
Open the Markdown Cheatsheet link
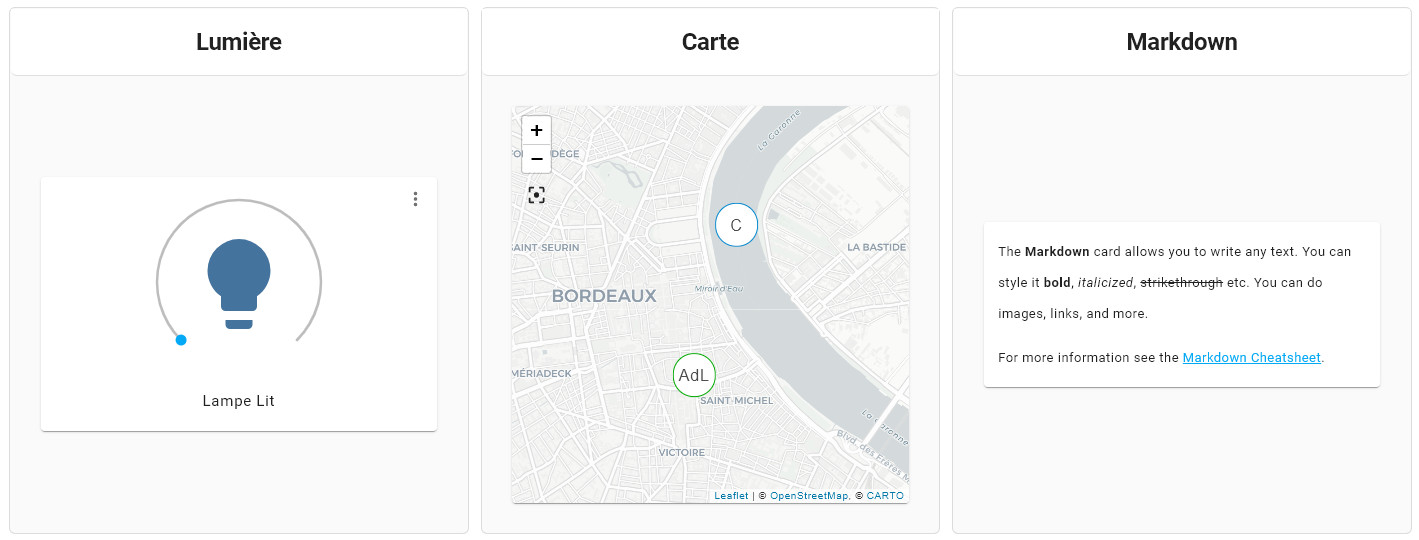coord(1252,357)
